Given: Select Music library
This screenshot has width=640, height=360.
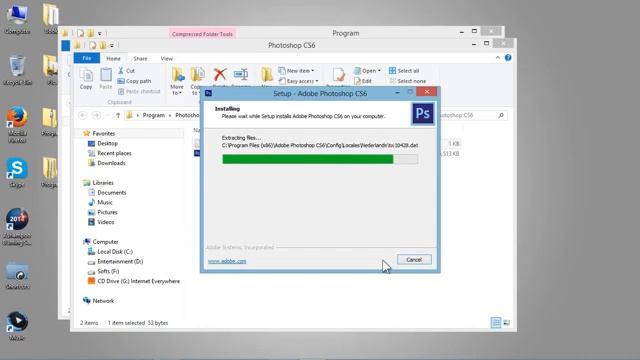Looking at the screenshot, I should pyautogui.click(x=104, y=202).
